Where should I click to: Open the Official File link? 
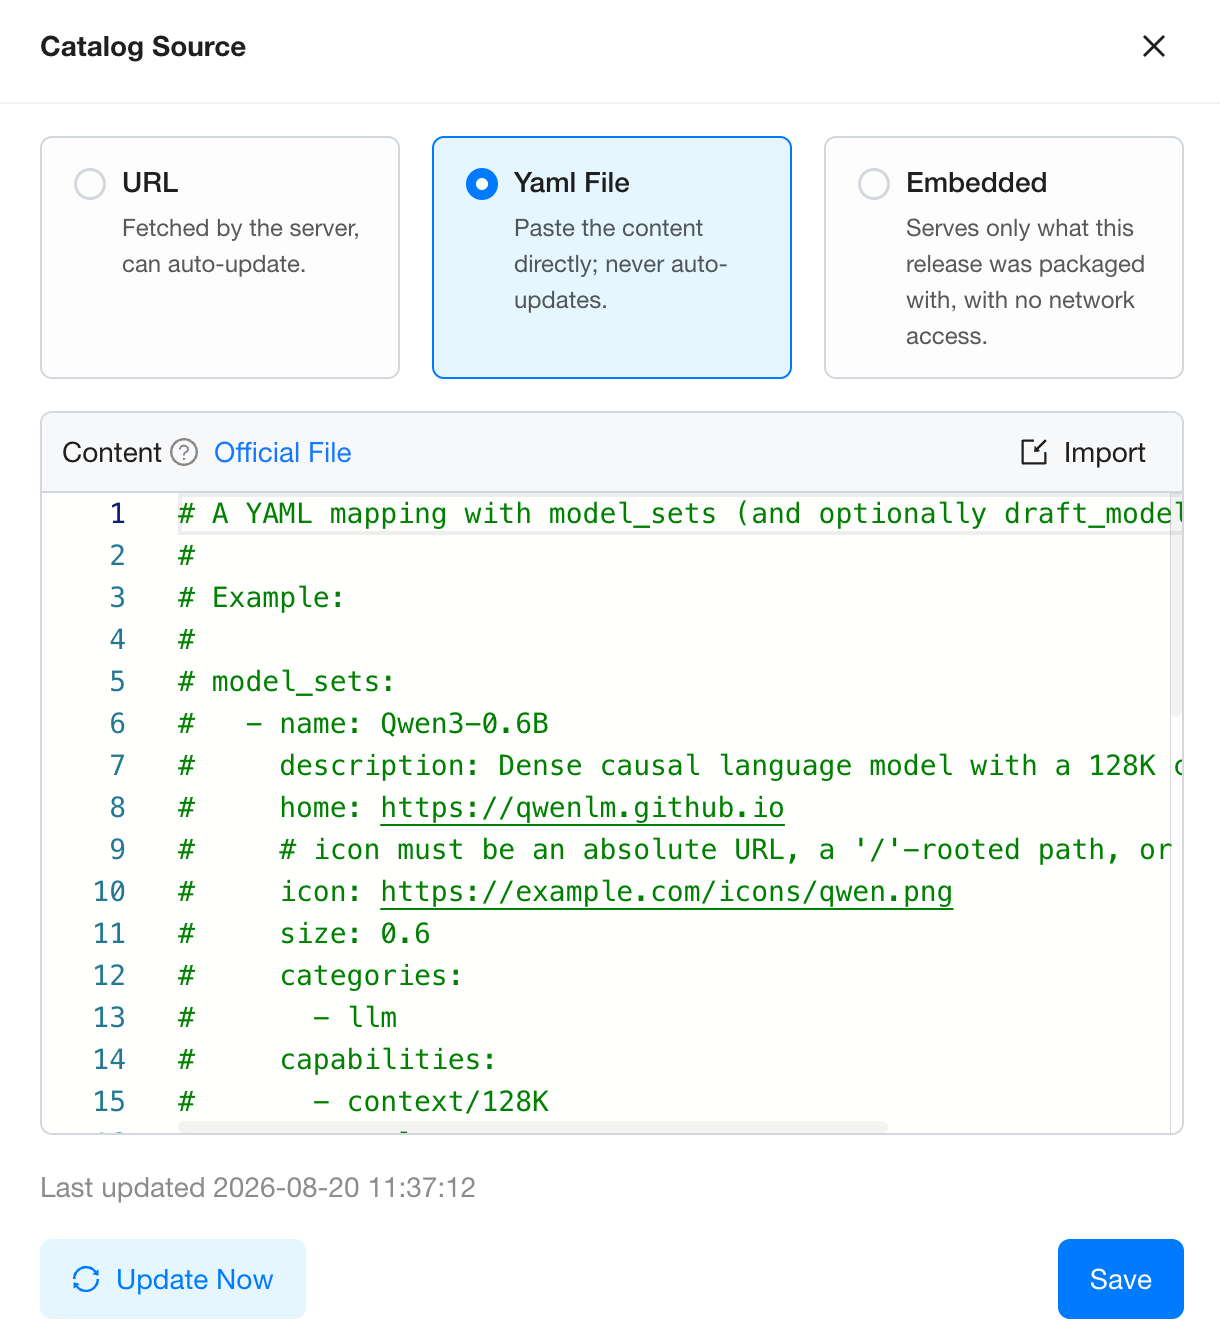click(283, 453)
